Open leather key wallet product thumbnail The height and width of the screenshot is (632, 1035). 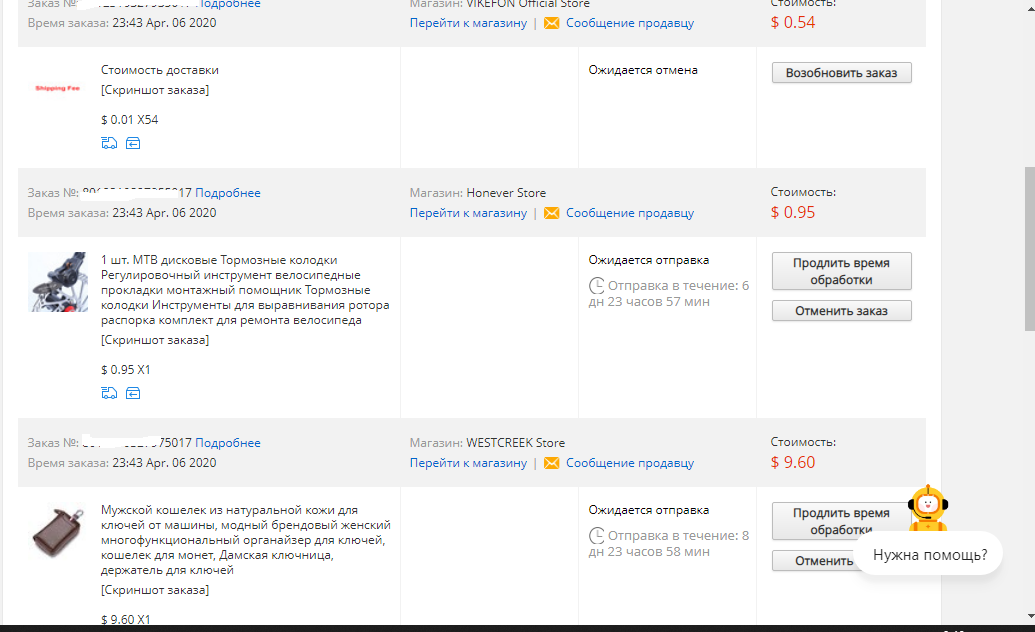click(x=58, y=533)
